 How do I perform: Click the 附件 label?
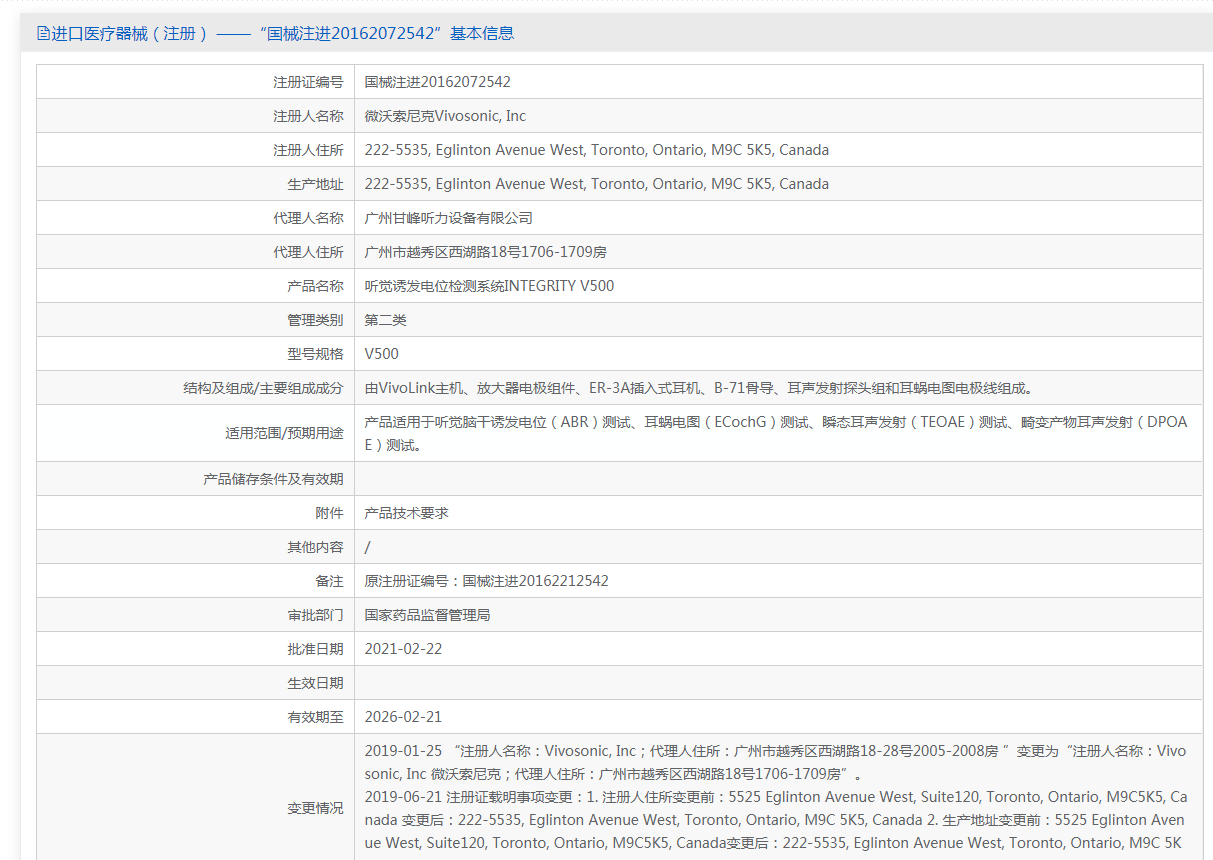(330, 513)
